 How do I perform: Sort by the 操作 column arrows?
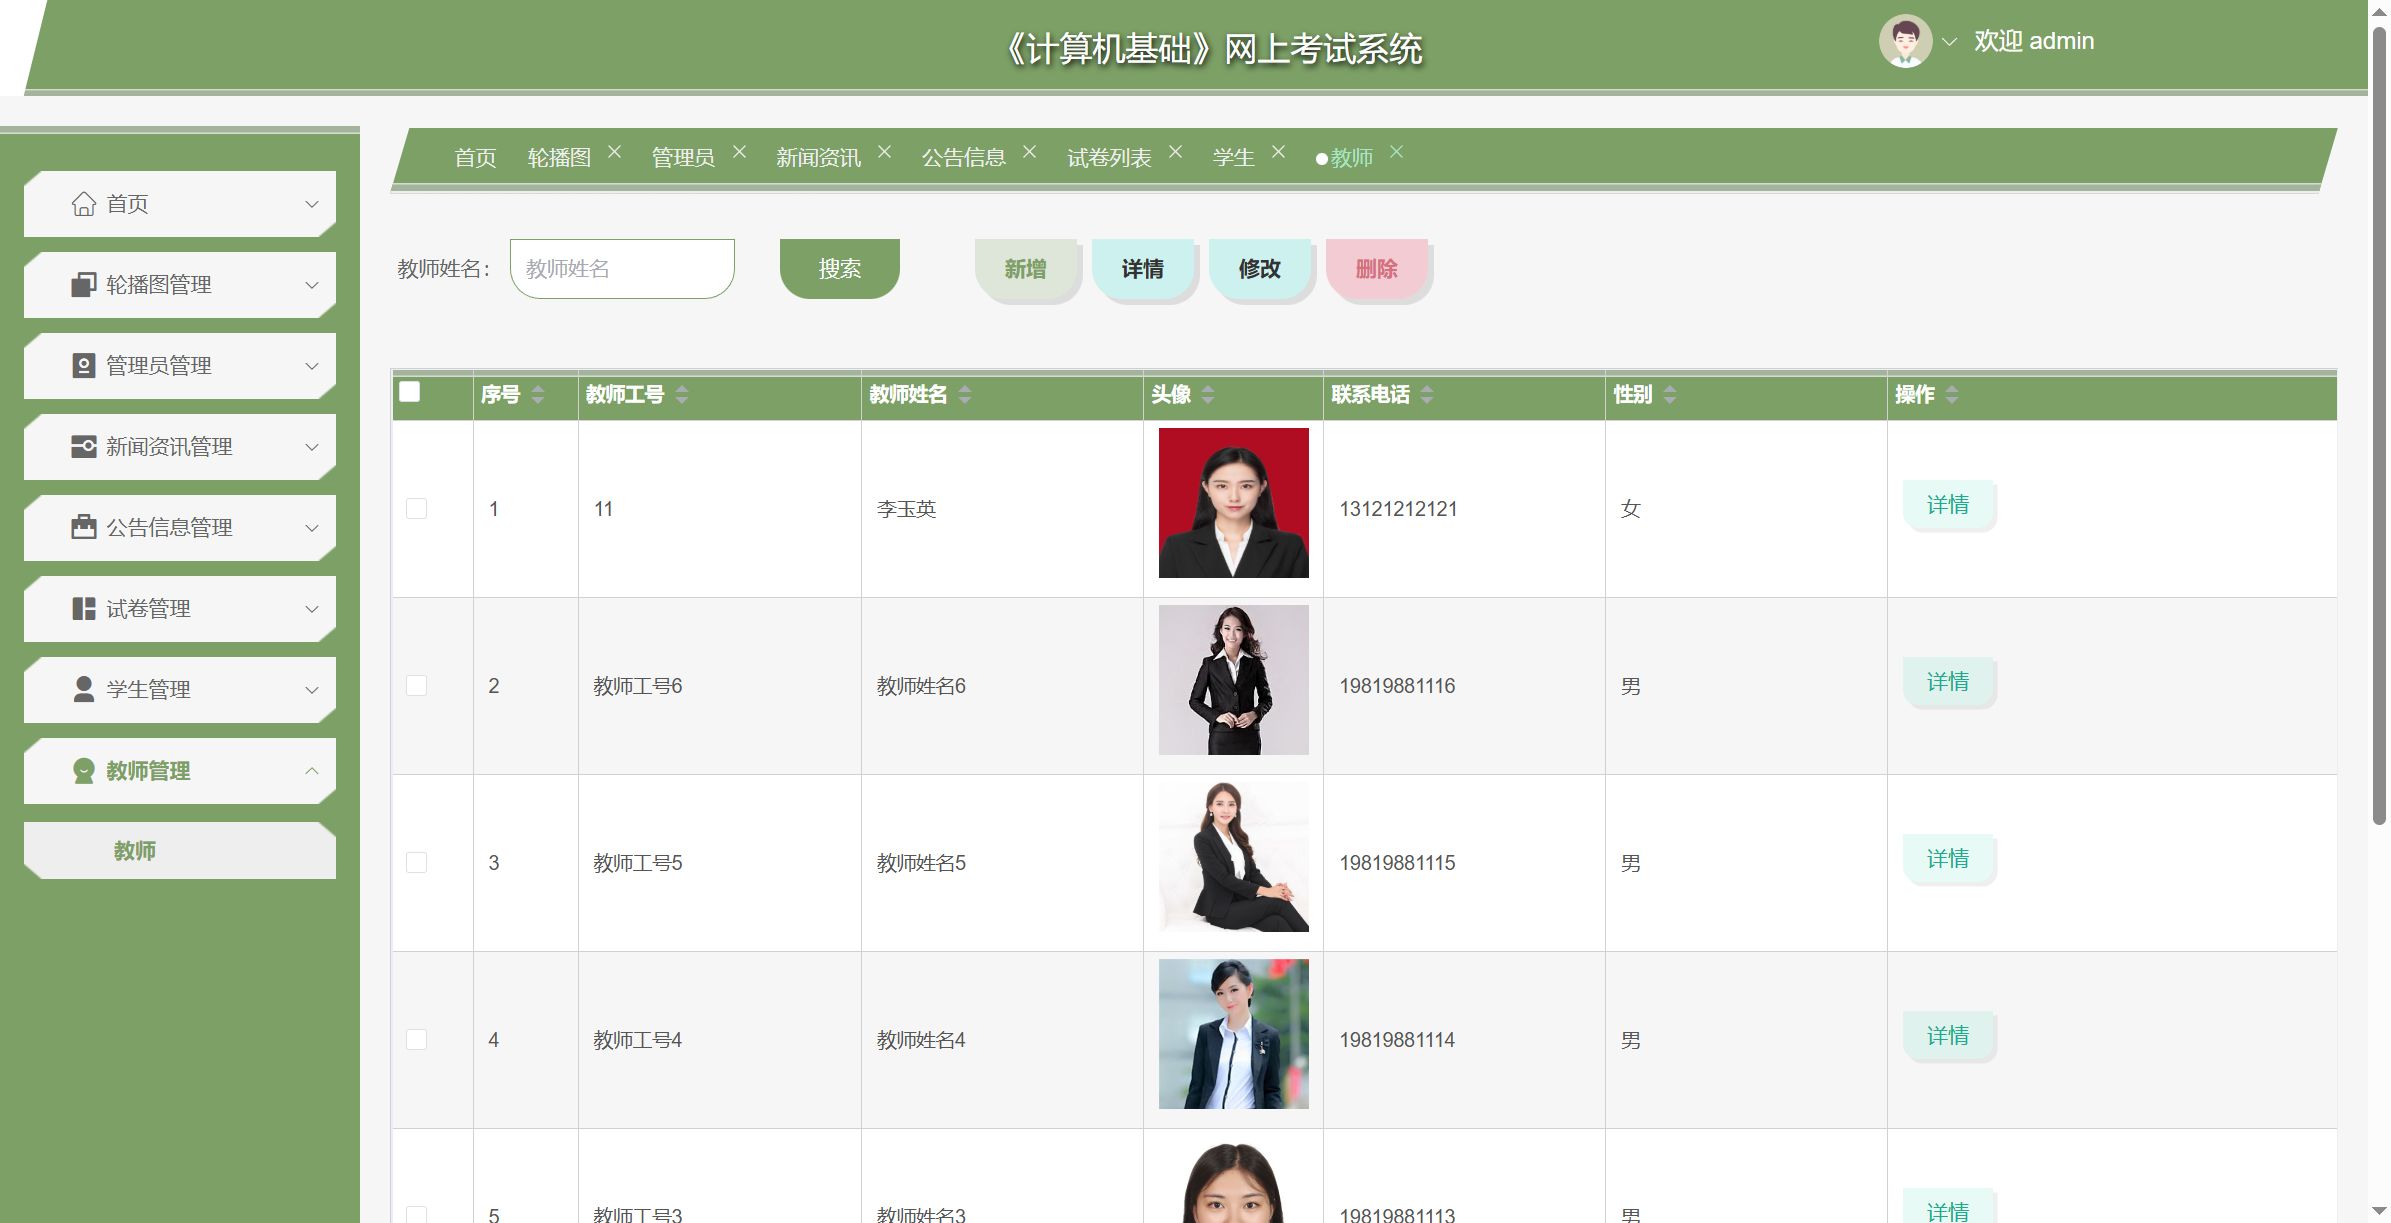tap(1952, 395)
